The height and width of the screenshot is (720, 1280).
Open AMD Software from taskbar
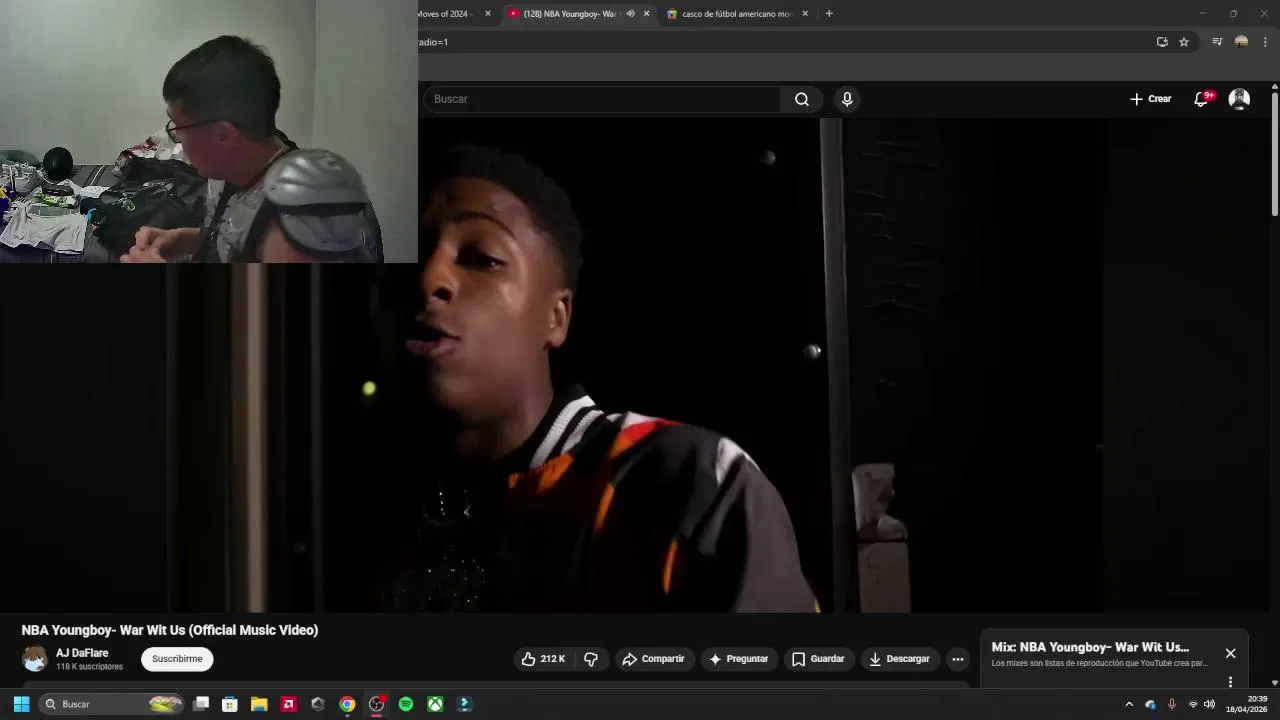click(288, 704)
